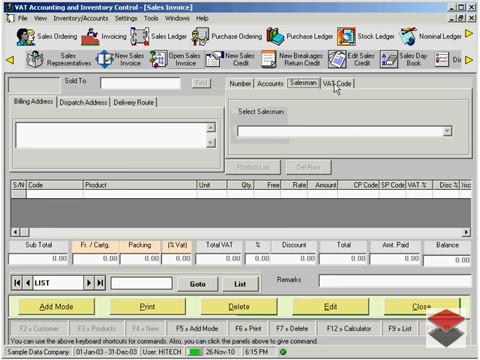The height and width of the screenshot is (360, 480).
Task: Click the New Breakages Return Credit icon
Action: pyautogui.click(x=269, y=60)
